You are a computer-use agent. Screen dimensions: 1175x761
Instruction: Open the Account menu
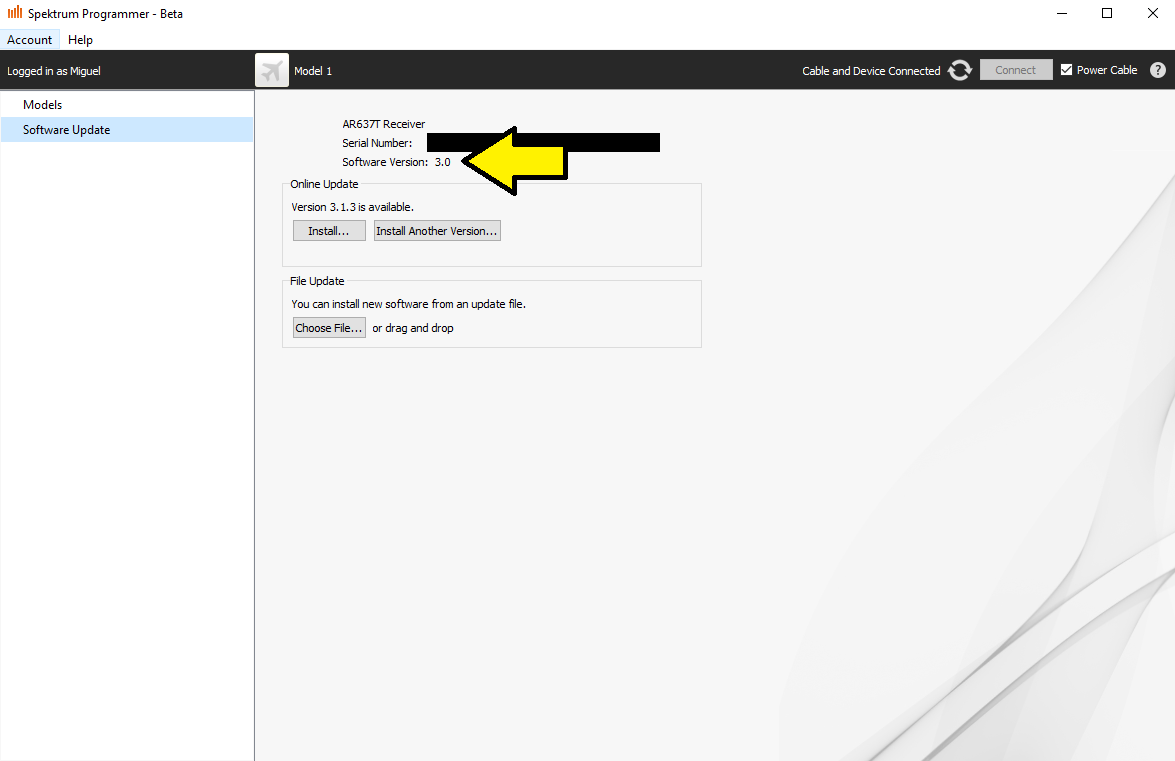[x=30, y=40]
